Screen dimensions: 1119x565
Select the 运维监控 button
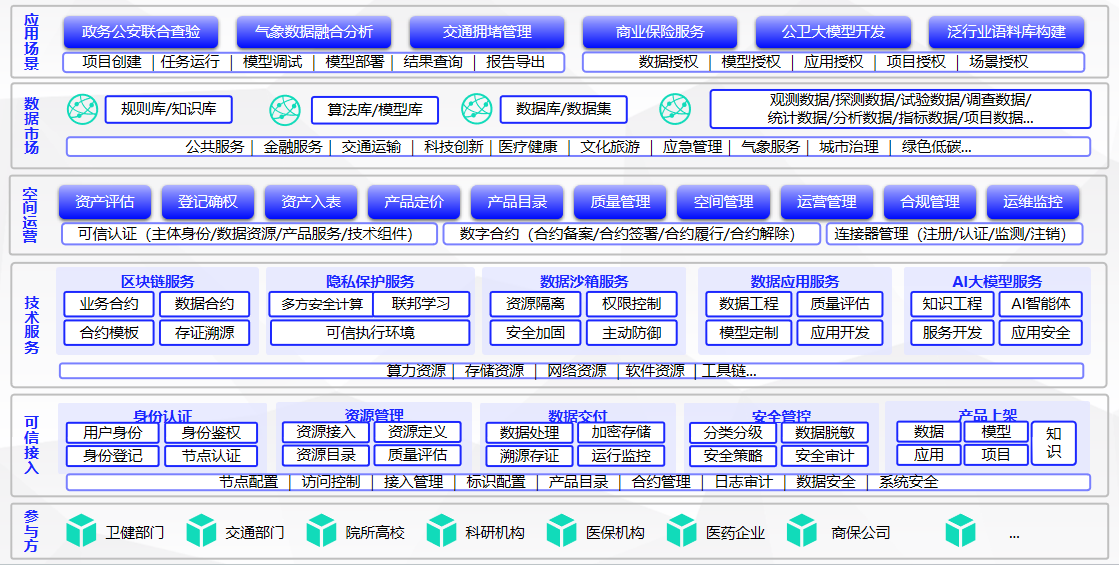(x=1033, y=202)
